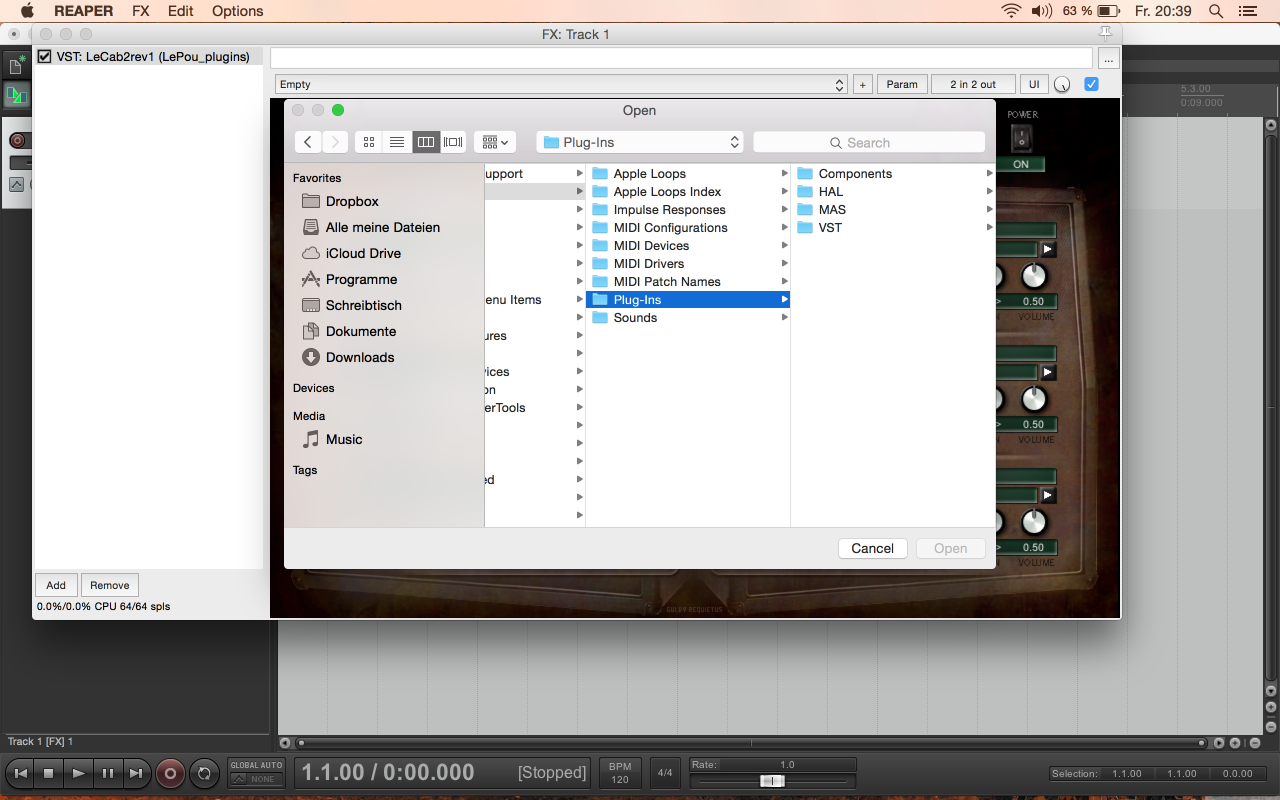1280x800 pixels.
Task: Adjust the wet/dry knob
Action: (x=1062, y=85)
